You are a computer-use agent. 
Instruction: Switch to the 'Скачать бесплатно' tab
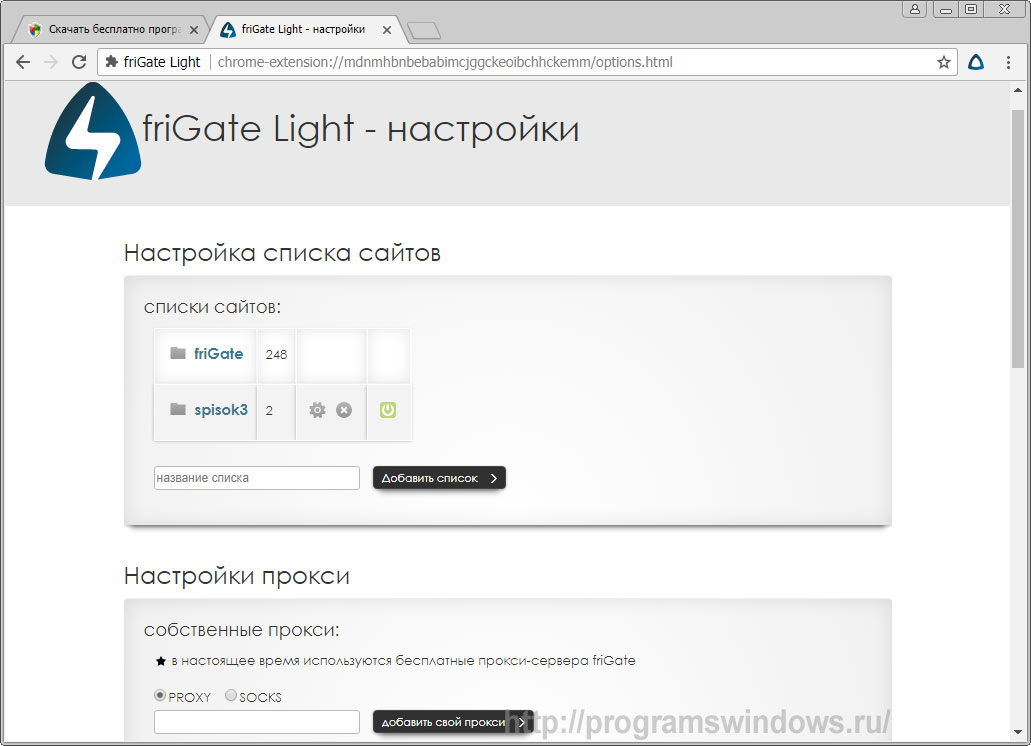tap(108, 30)
